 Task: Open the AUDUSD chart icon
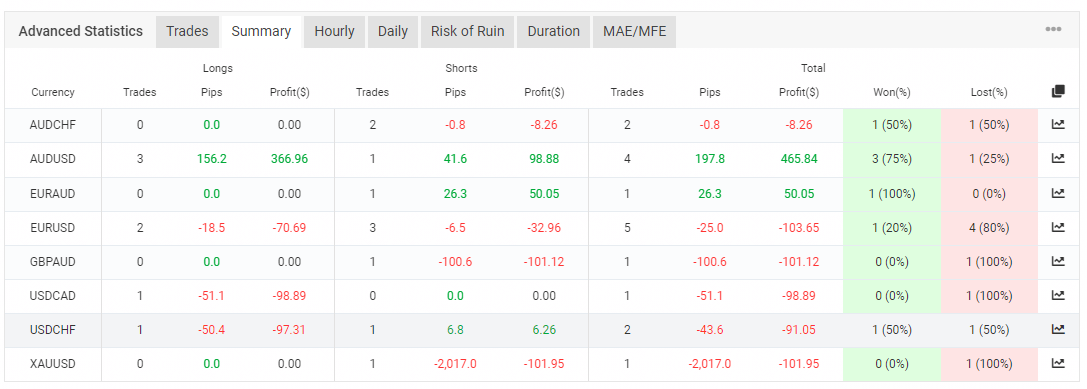click(1058, 159)
